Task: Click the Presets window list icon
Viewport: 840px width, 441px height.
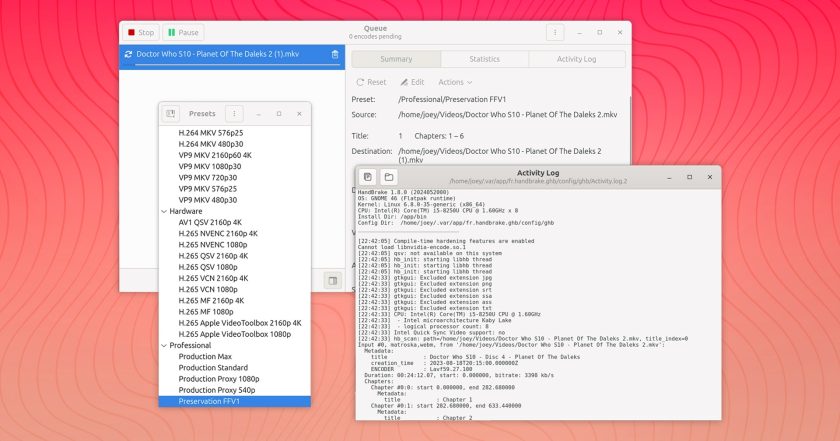Action: pyautogui.click(x=170, y=114)
